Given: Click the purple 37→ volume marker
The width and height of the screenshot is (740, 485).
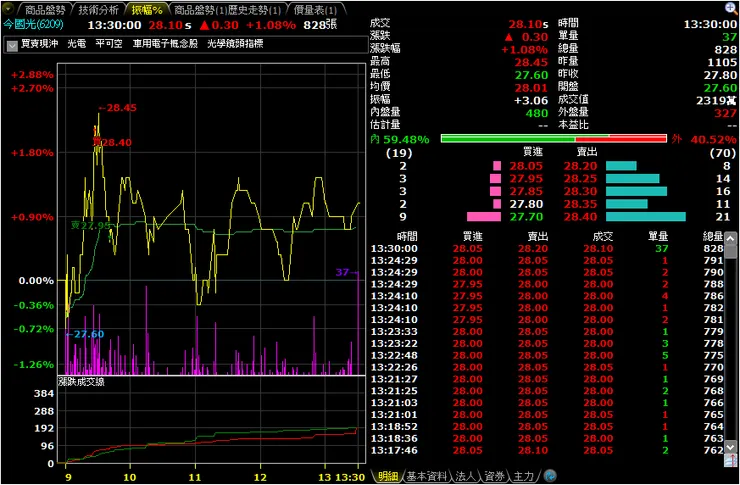Looking at the screenshot, I should click(347, 272).
